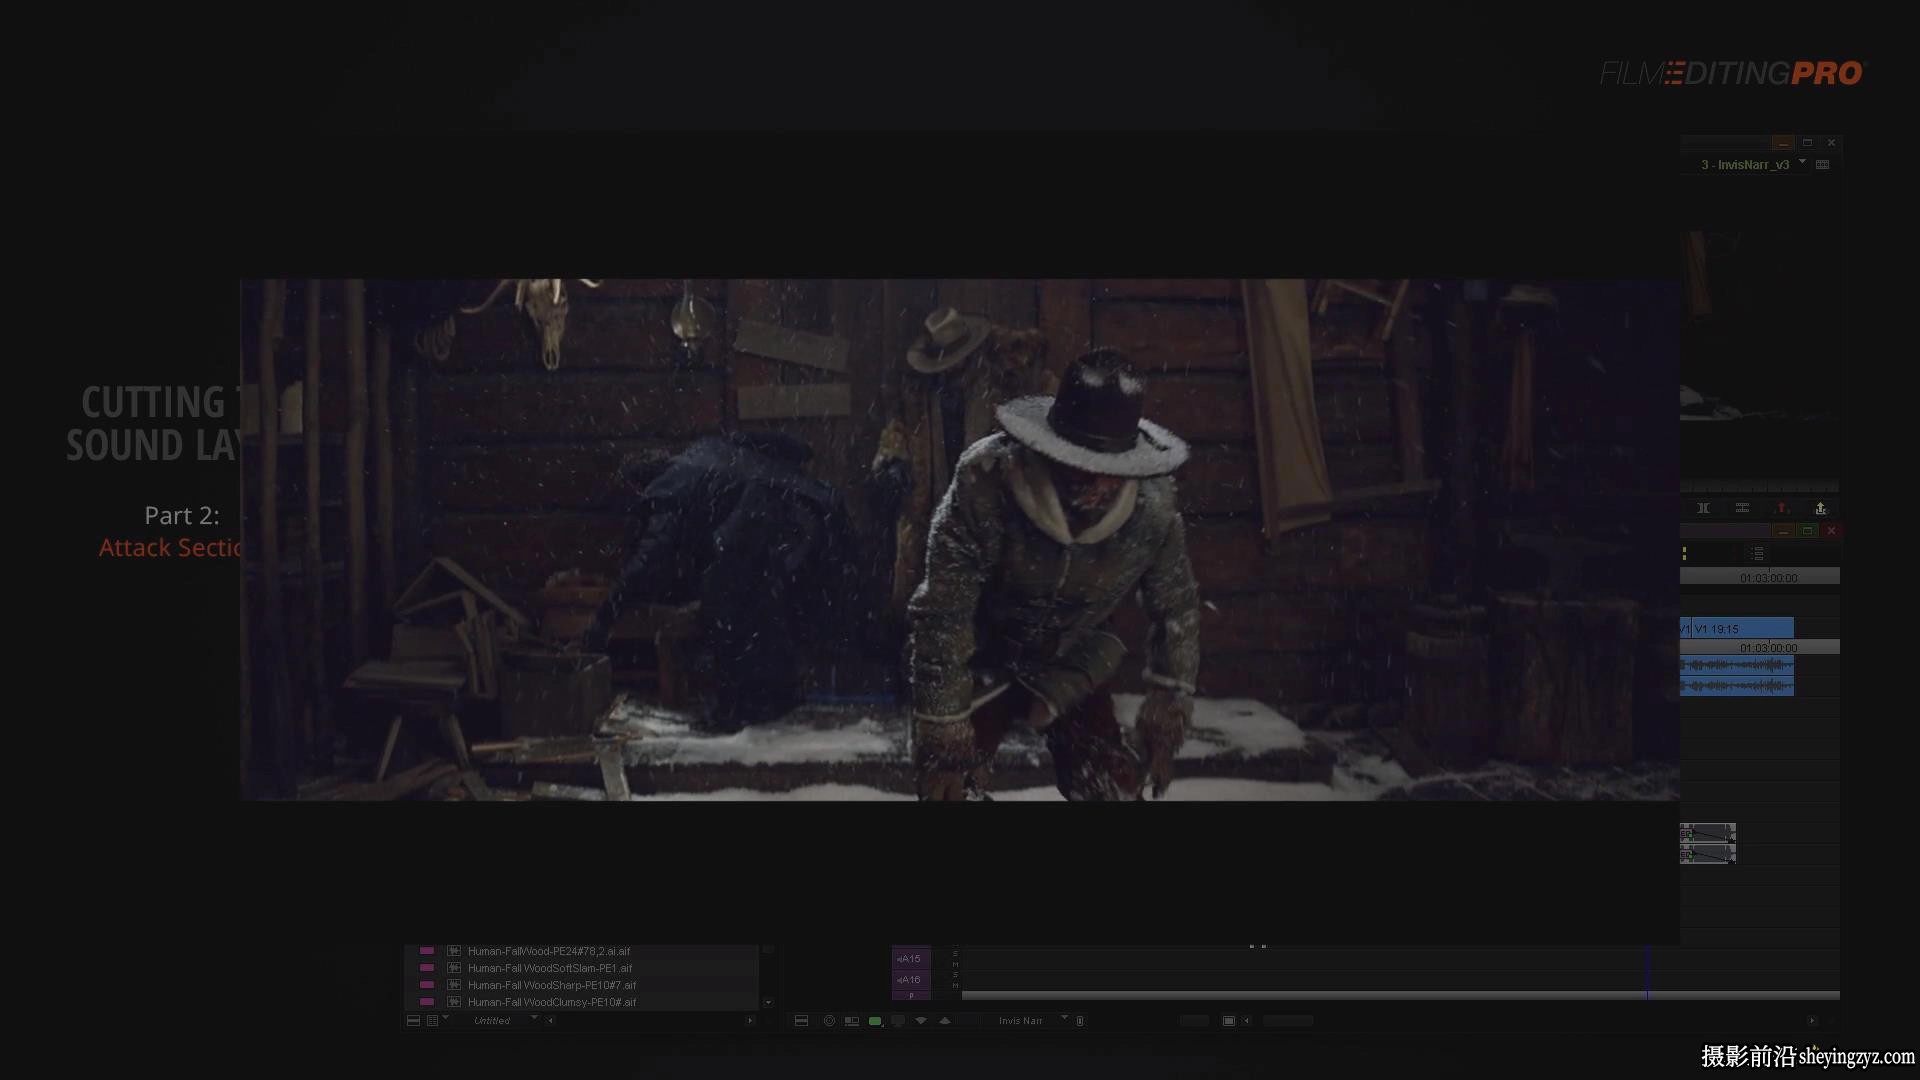Select the A16 audio track button

911,980
